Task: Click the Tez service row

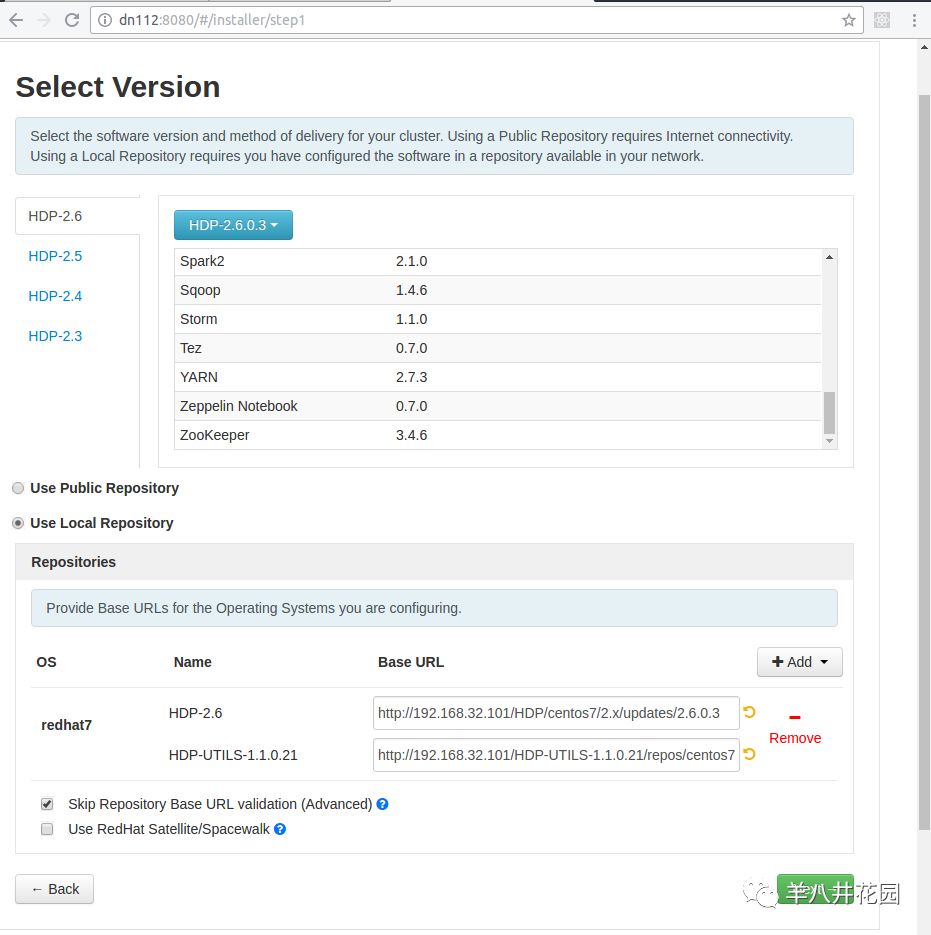Action: 498,348
